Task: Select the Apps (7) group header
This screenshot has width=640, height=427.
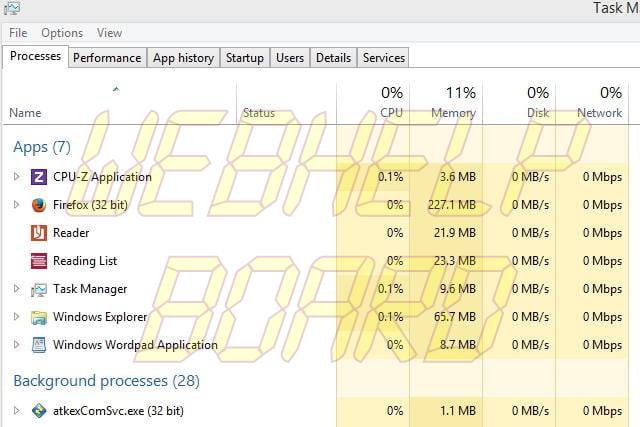Action: [42, 147]
